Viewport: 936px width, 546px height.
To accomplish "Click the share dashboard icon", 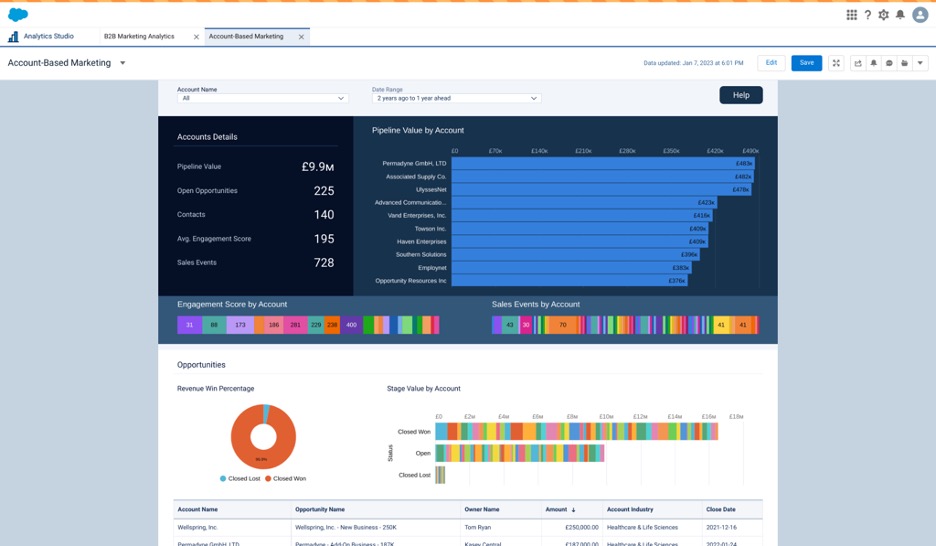I will 858,63.
